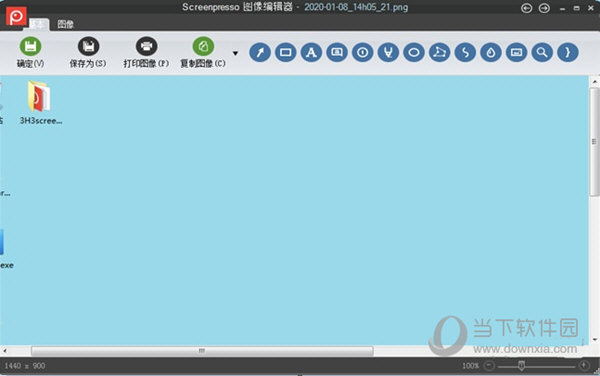Click the horizontal scrollbar left arrow
600x376 pixels.
[x=5, y=350]
